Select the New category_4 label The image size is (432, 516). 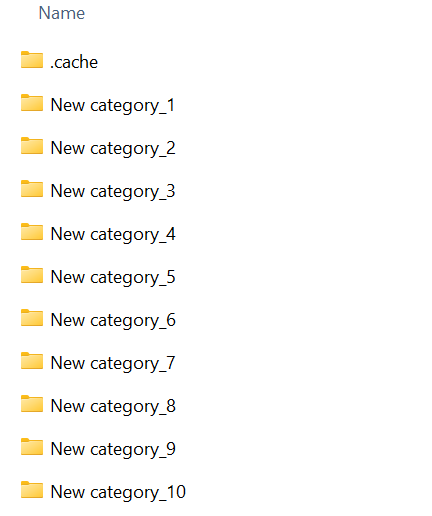(113, 235)
